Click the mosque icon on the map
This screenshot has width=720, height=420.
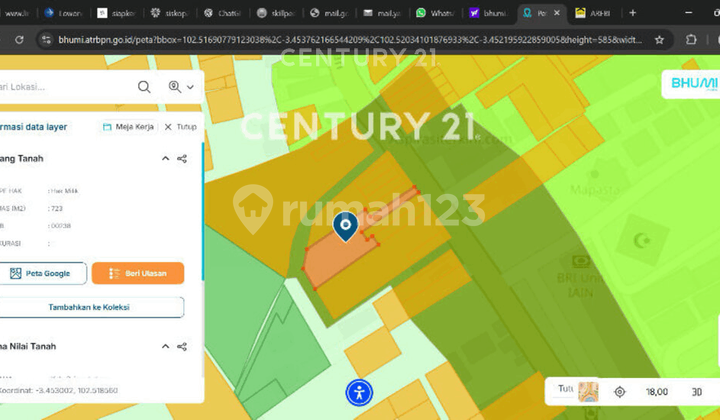coord(641,240)
